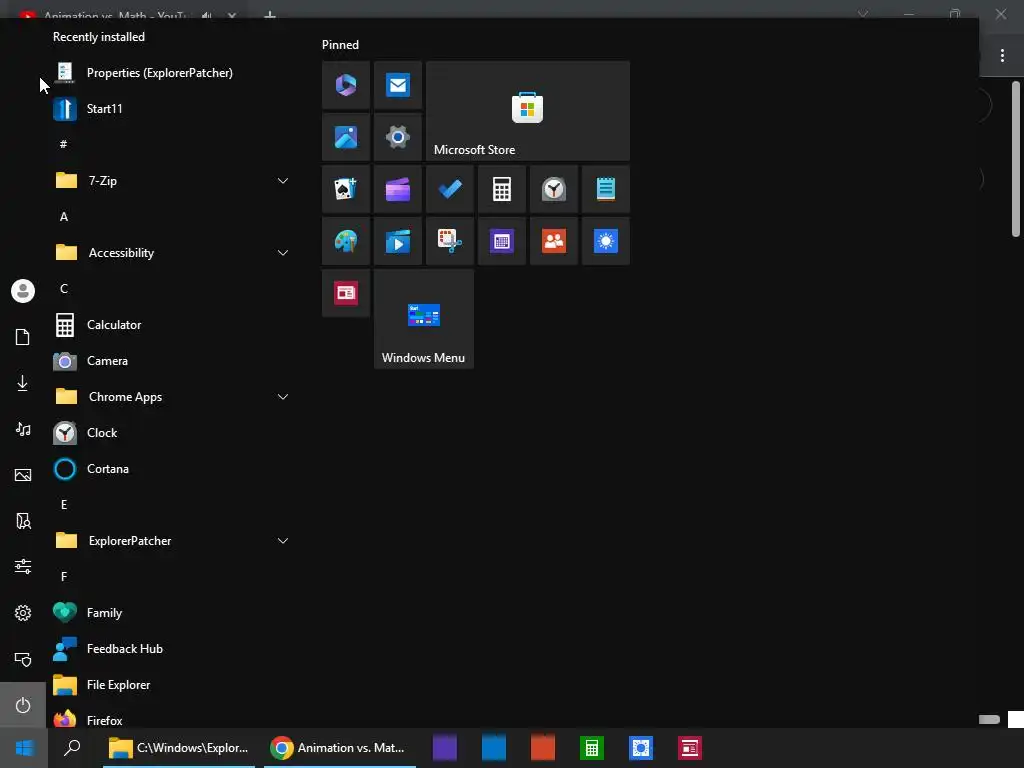
Task: Click the Power button in start sidebar
Action: pyautogui.click(x=23, y=705)
